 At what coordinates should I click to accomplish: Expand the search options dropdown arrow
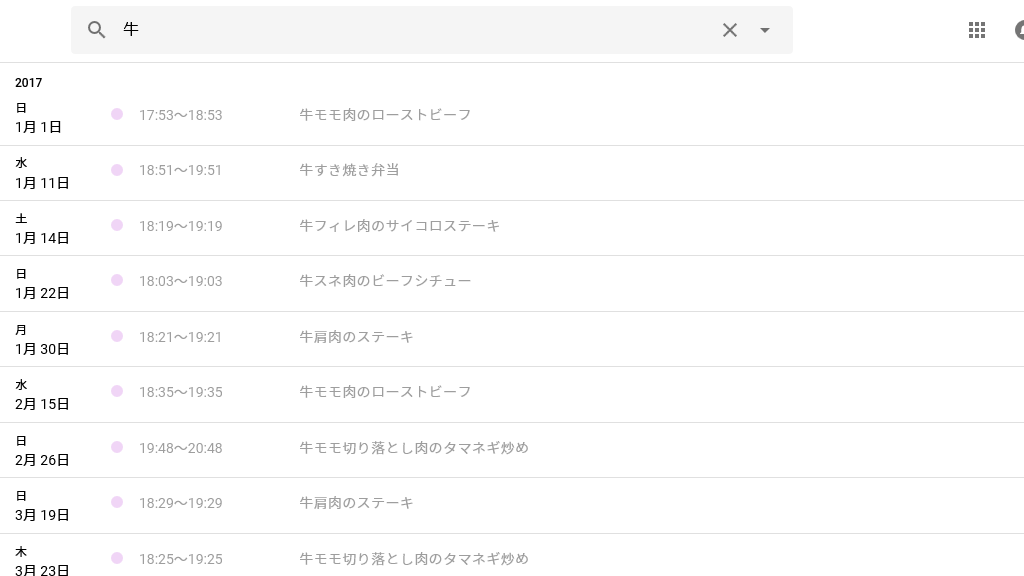click(x=765, y=30)
